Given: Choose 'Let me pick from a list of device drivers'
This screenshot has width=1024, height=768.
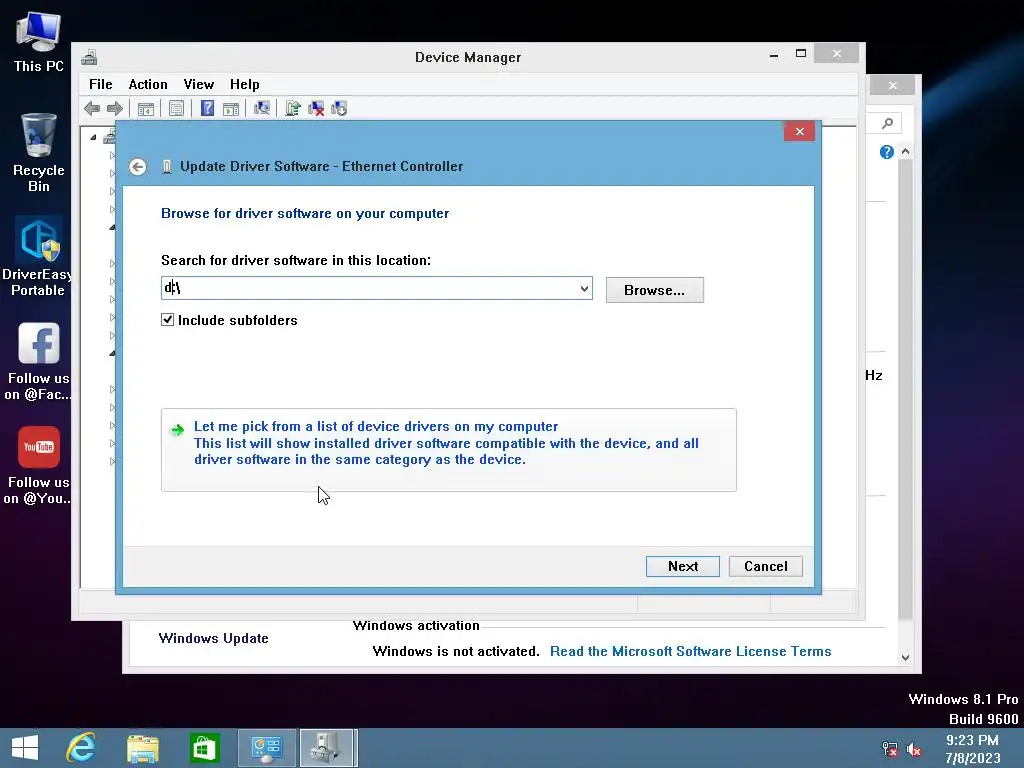Looking at the screenshot, I should pos(448,449).
